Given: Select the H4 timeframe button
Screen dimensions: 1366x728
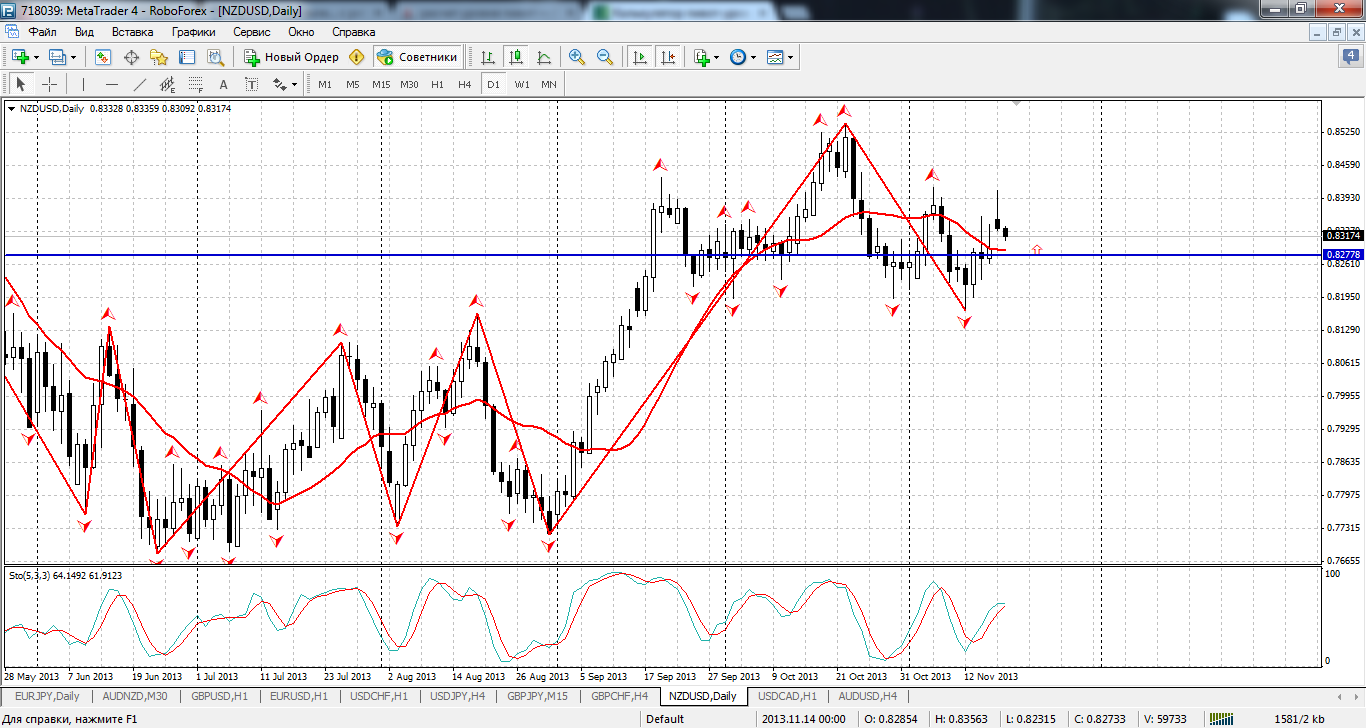Looking at the screenshot, I should (x=464, y=84).
